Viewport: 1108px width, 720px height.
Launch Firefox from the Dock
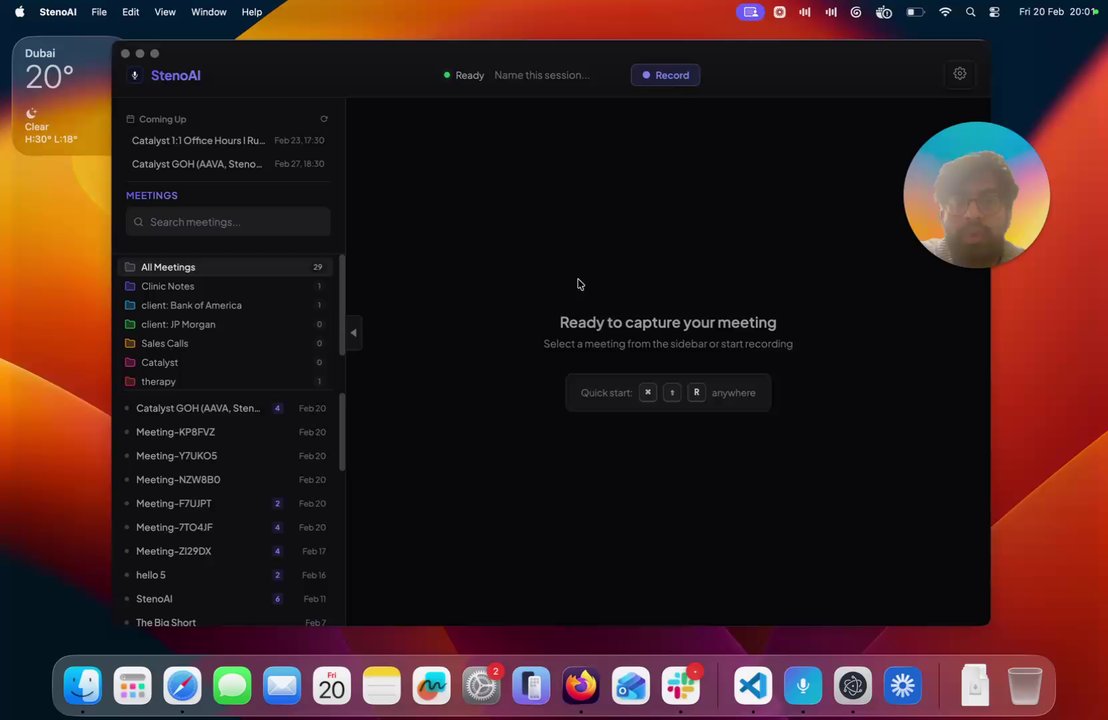pyautogui.click(x=581, y=685)
